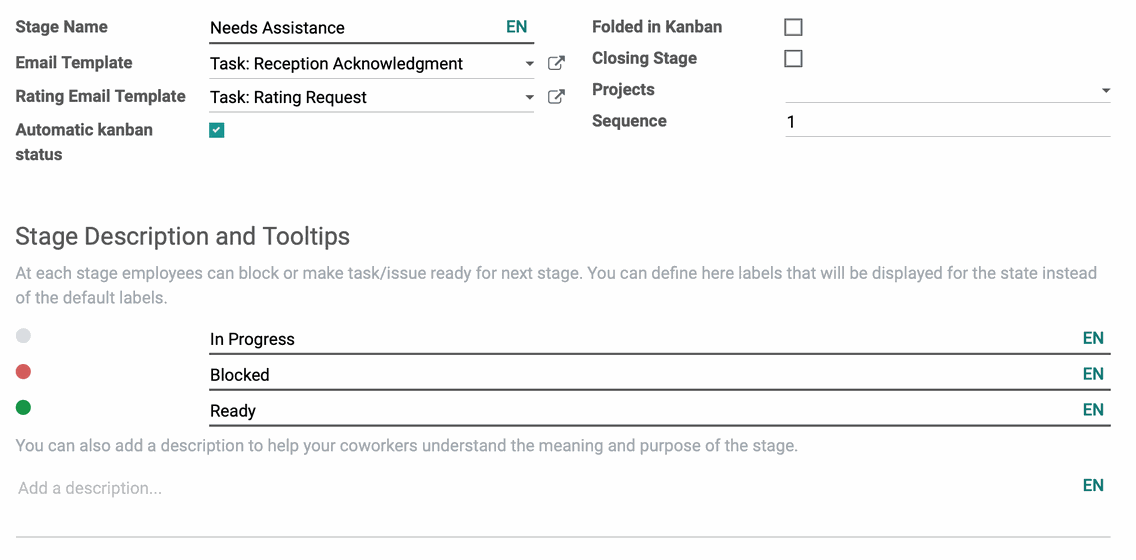Tick the Closing Stage checkbox

[x=793, y=59]
